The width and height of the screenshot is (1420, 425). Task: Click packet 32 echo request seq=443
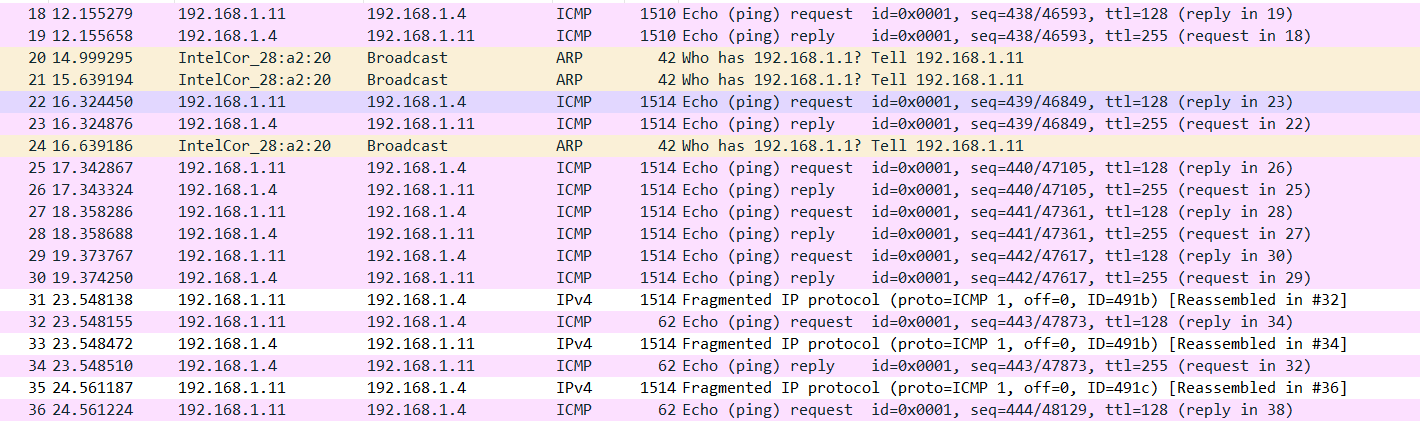[x=700, y=322]
